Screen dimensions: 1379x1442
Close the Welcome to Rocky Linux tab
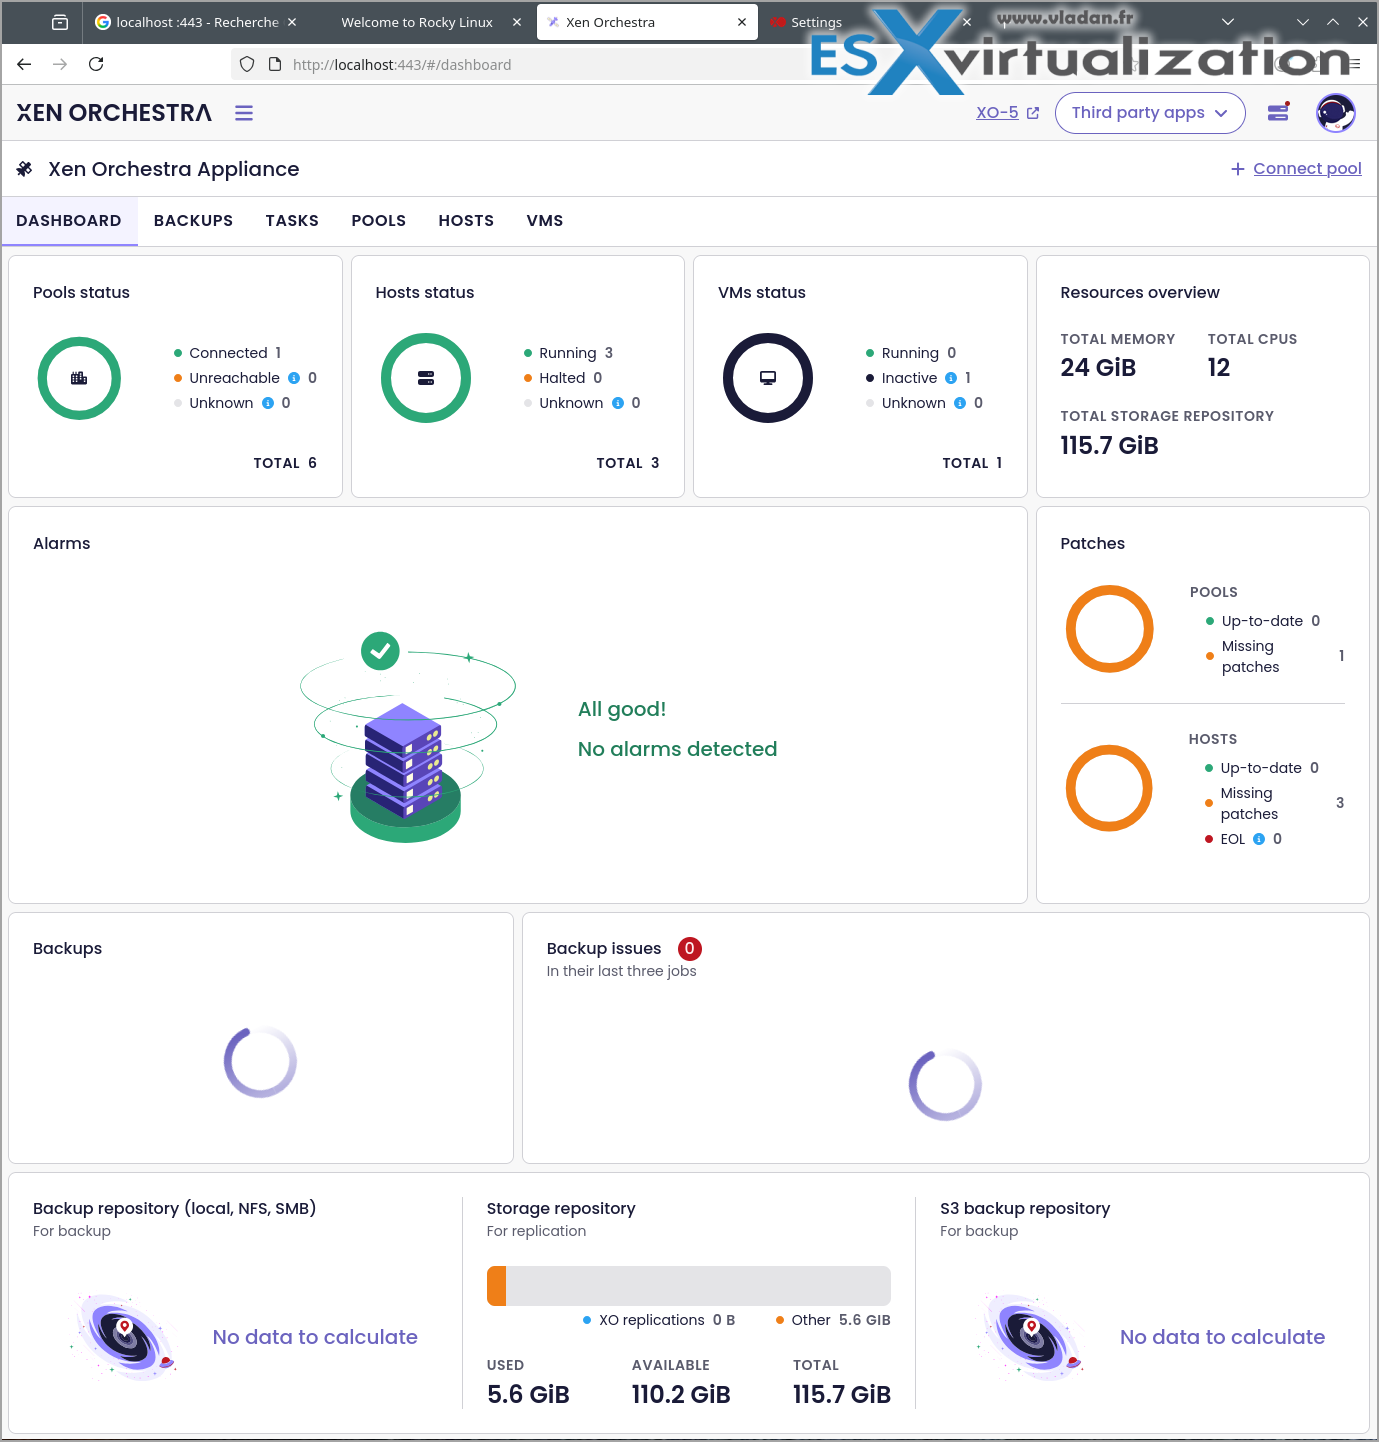click(x=517, y=22)
